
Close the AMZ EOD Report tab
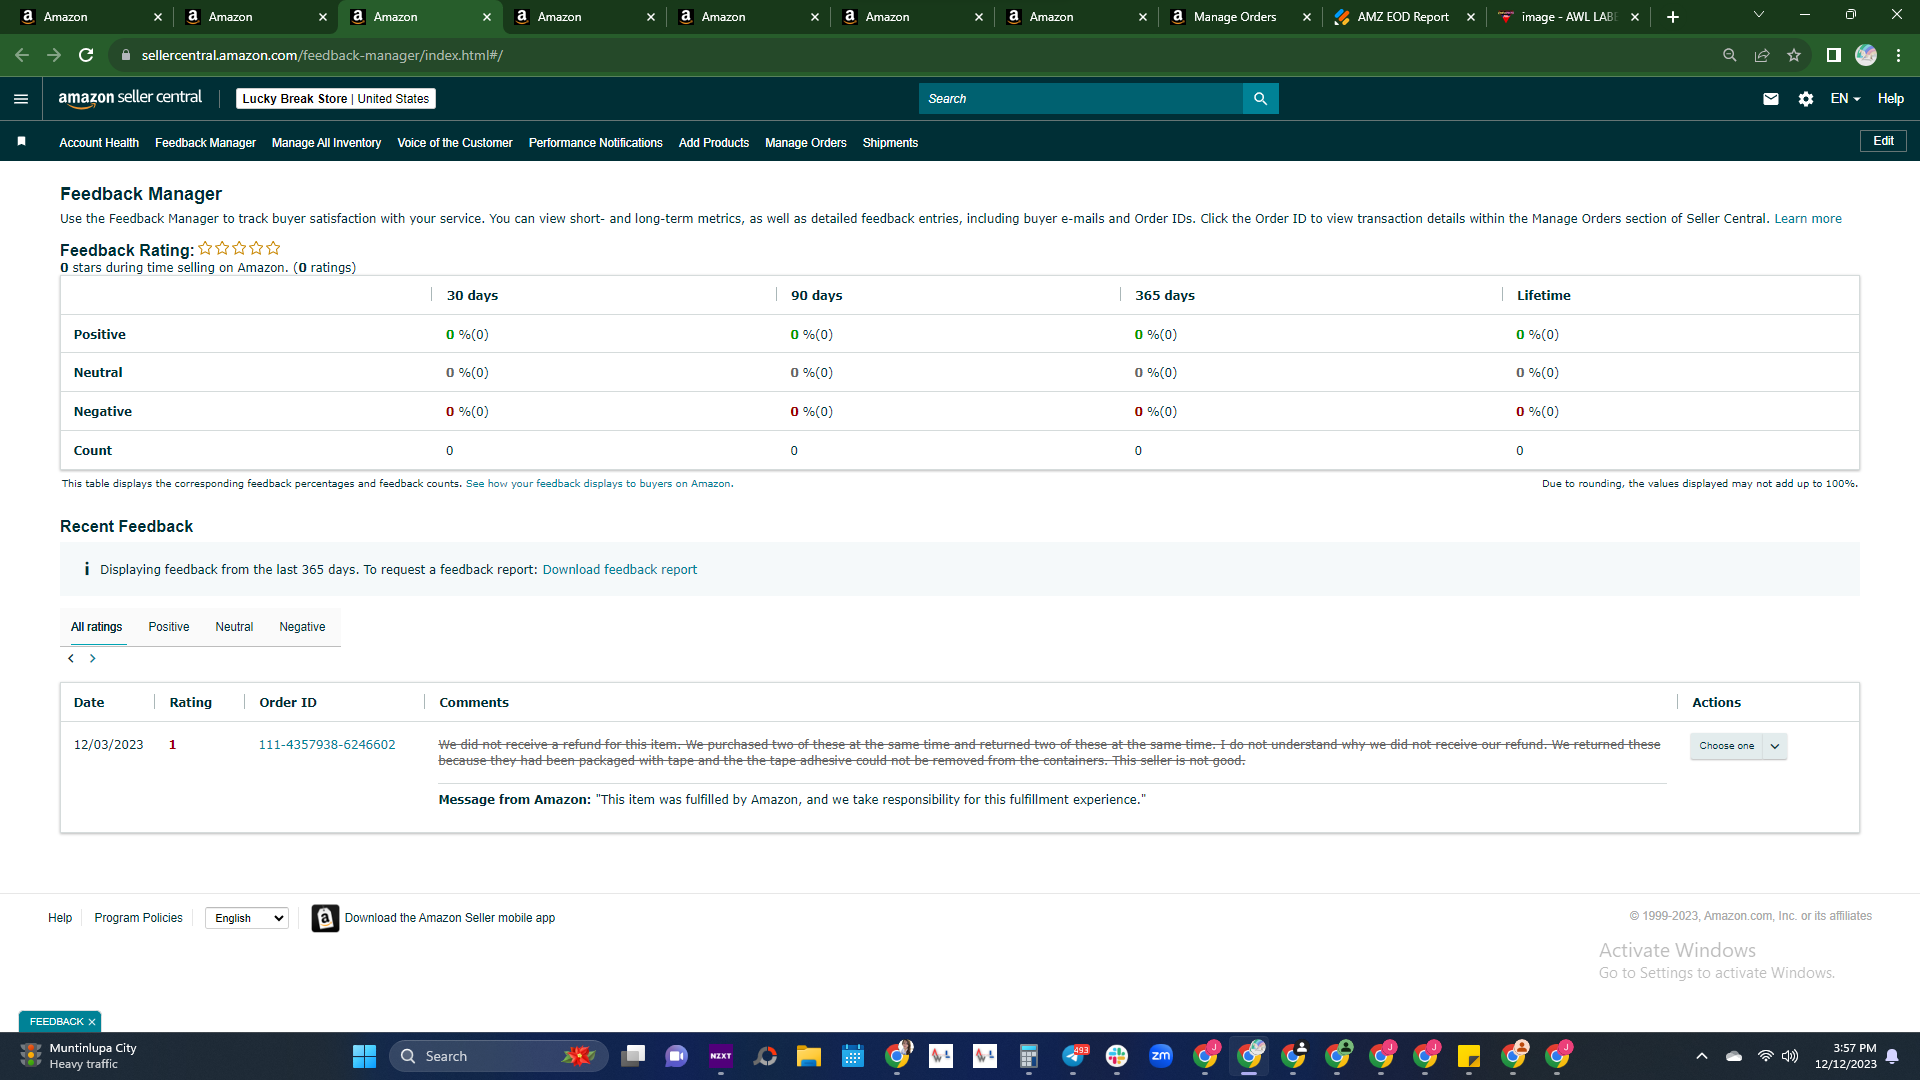pos(1471,17)
